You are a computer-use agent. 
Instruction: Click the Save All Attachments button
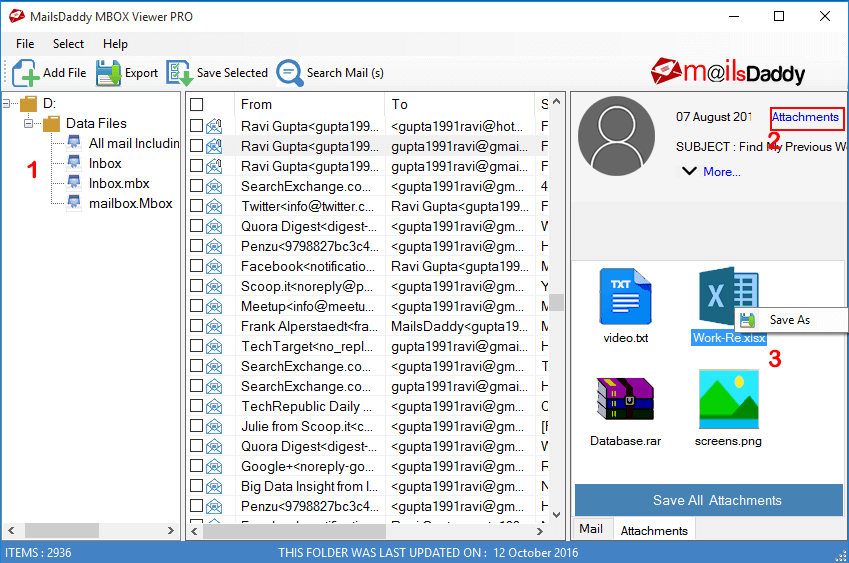pyautogui.click(x=709, y=500)
